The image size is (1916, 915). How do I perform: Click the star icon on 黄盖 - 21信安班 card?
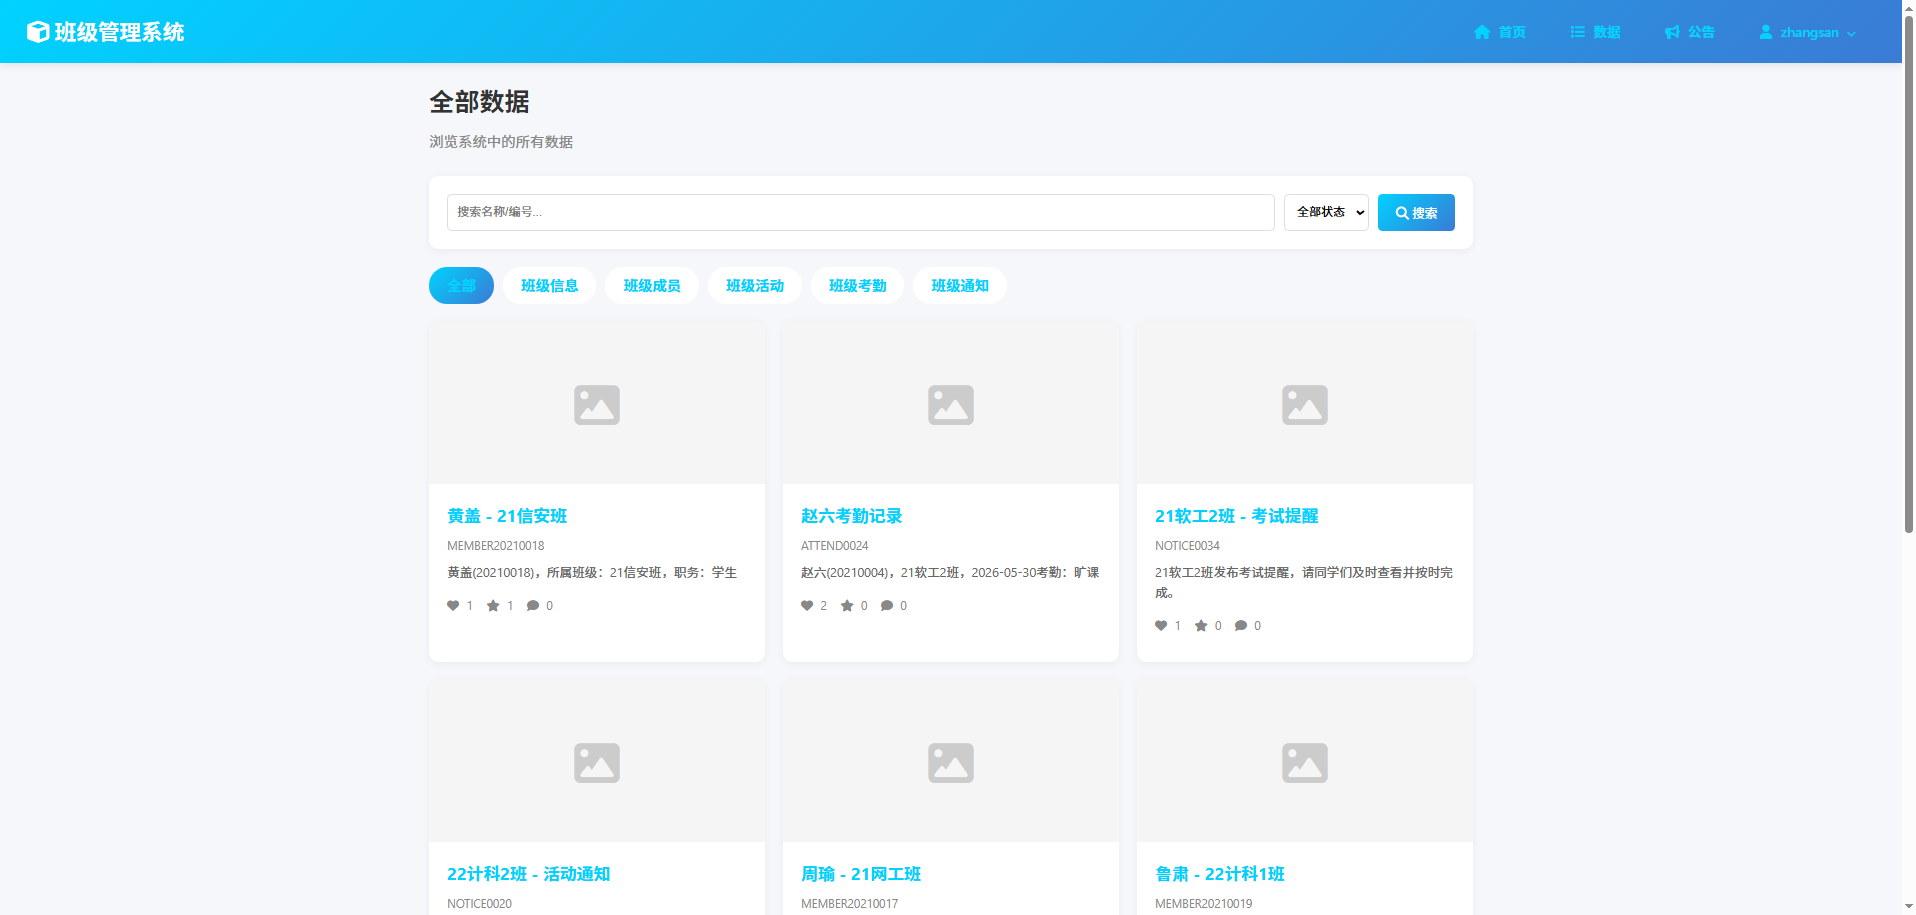[x=493, y=606]
